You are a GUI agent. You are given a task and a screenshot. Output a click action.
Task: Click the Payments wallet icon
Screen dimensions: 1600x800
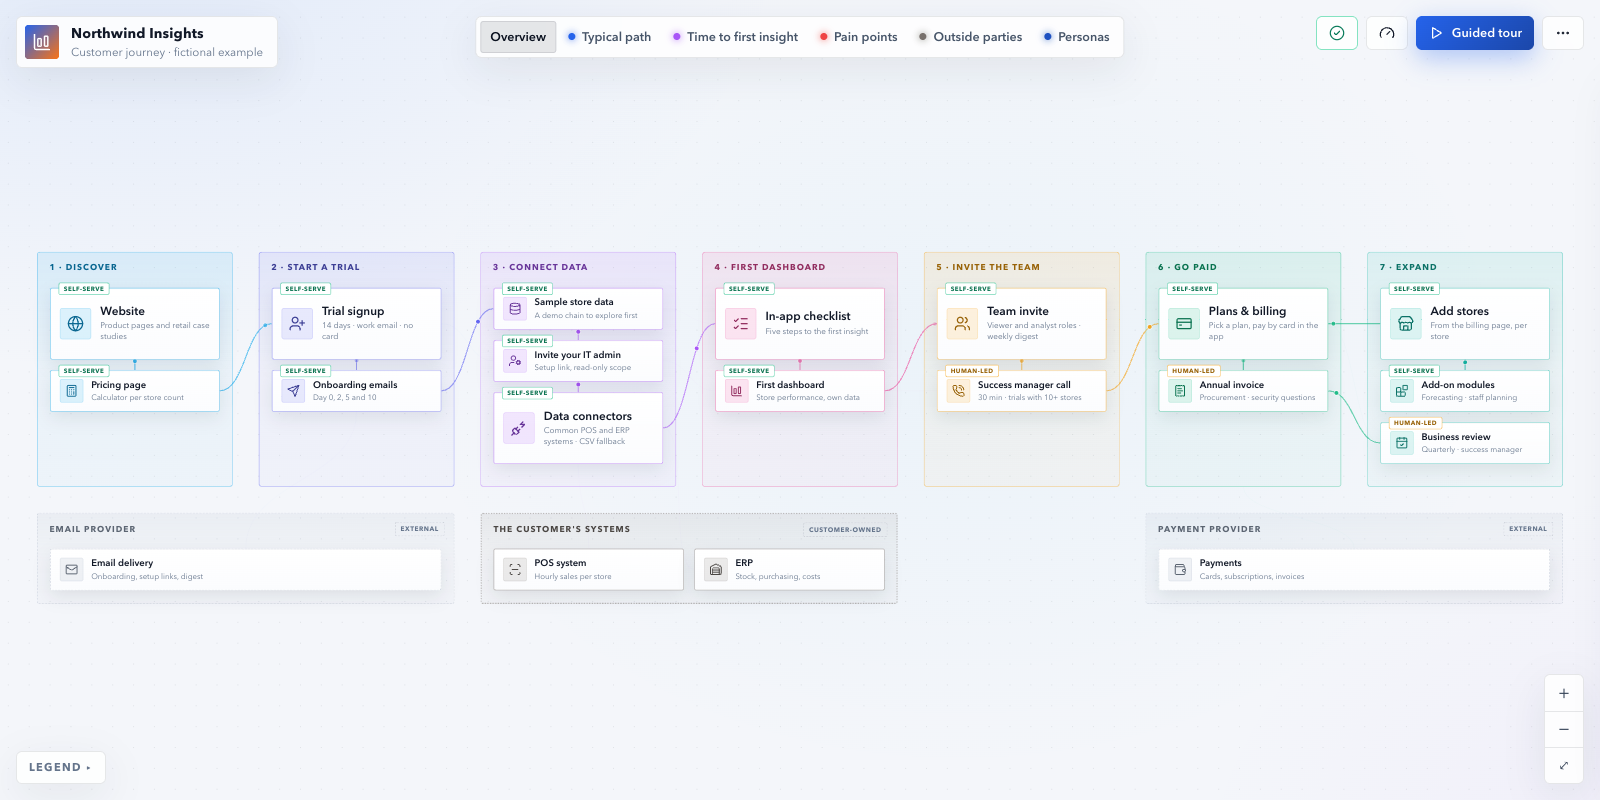(1180, 570)
